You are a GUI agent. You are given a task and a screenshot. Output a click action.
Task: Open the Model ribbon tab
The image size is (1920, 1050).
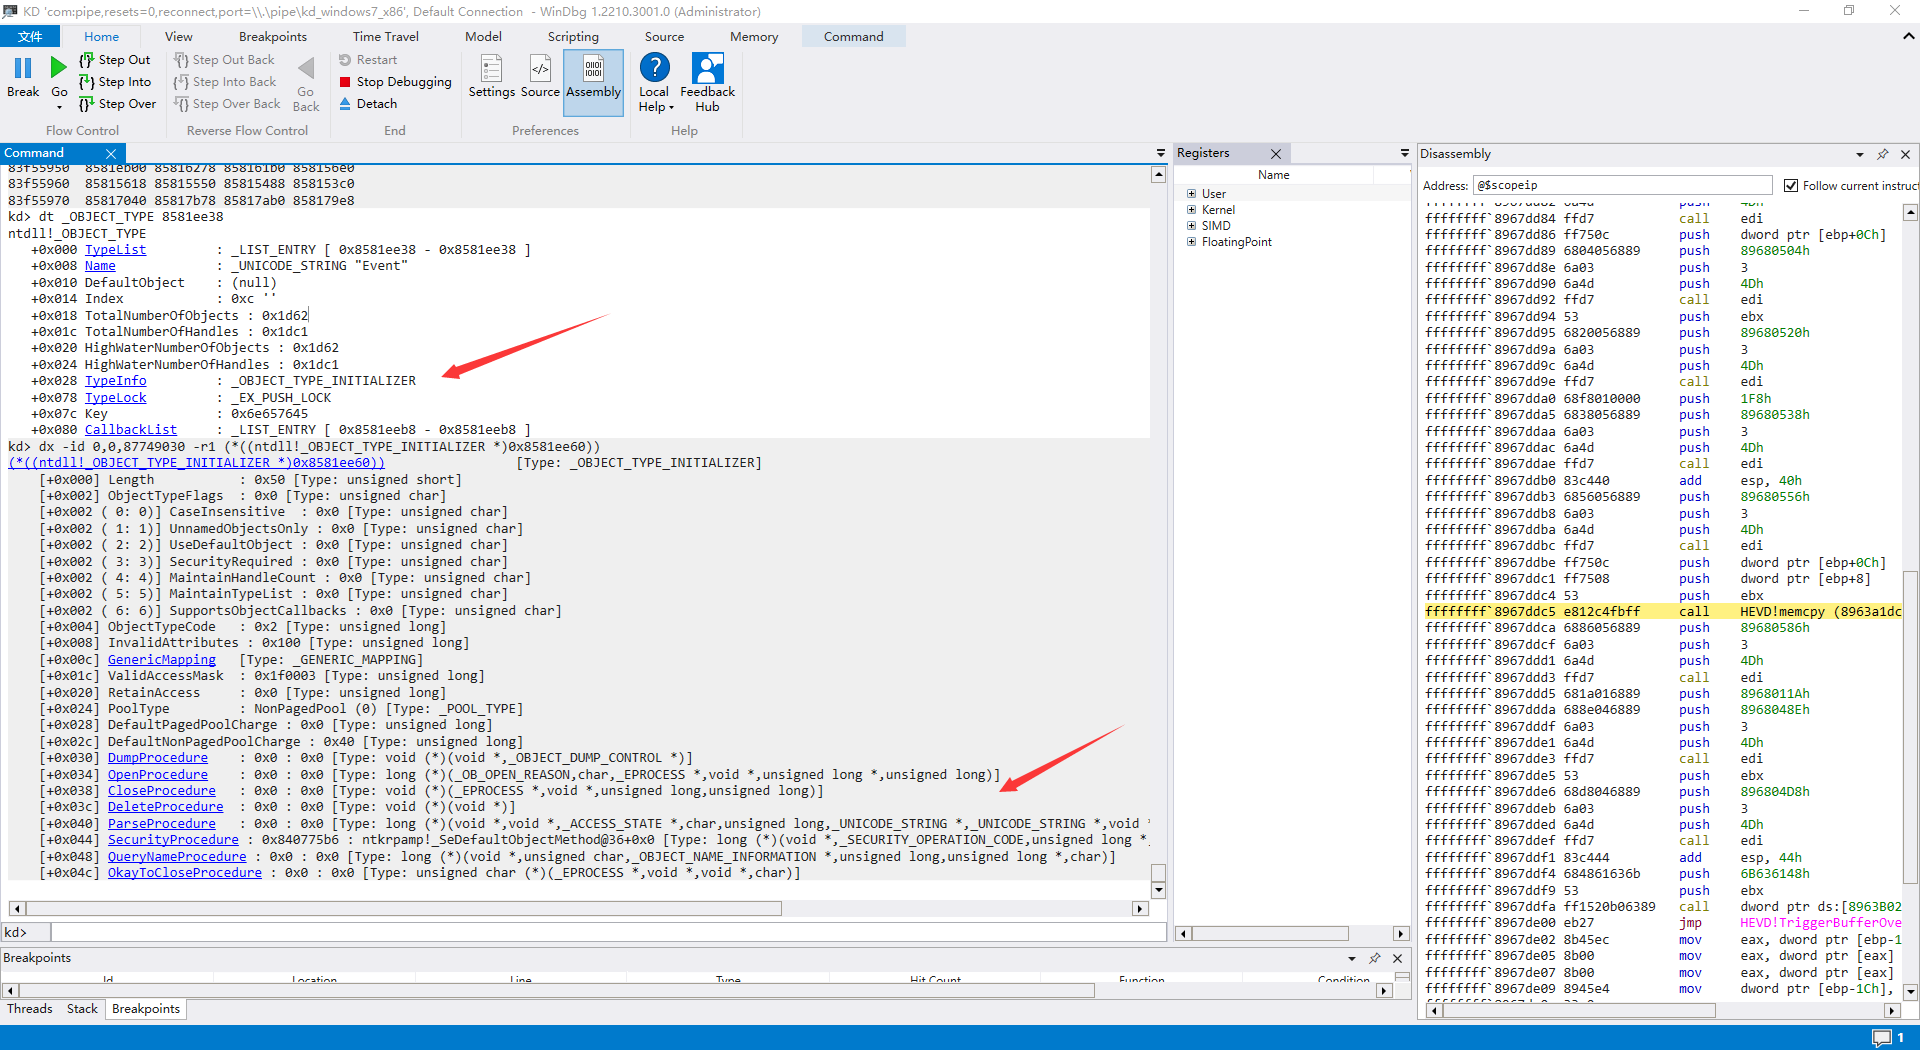[x=483, y=37]
